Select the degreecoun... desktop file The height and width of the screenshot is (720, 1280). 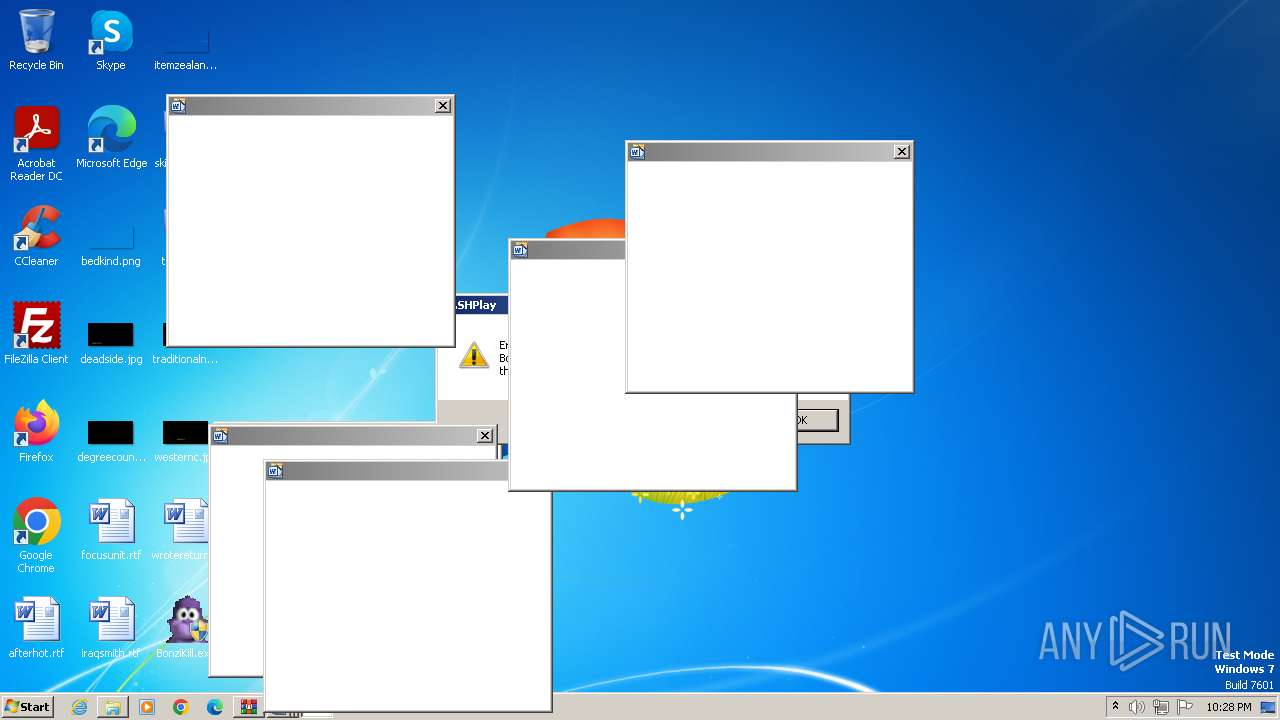(111, 442)
